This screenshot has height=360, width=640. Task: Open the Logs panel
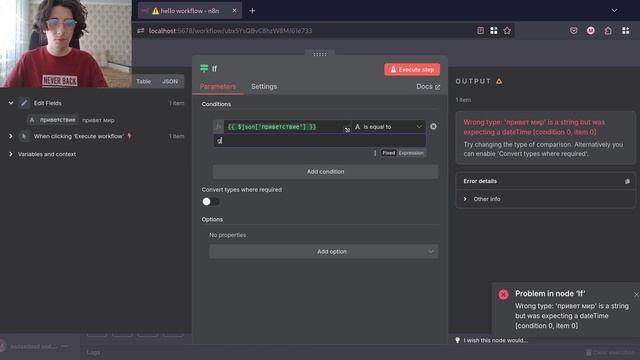pyautogui.click(x=93, y=352)
